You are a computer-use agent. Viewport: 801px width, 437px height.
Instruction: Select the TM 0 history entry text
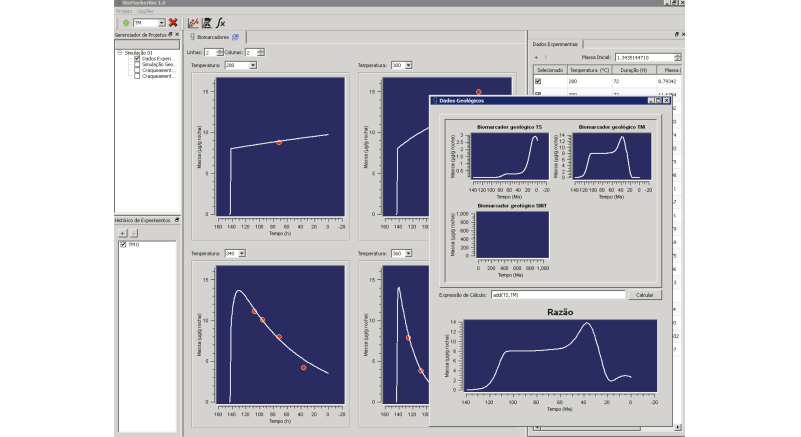pyautogui.click(x=133, y=245)
